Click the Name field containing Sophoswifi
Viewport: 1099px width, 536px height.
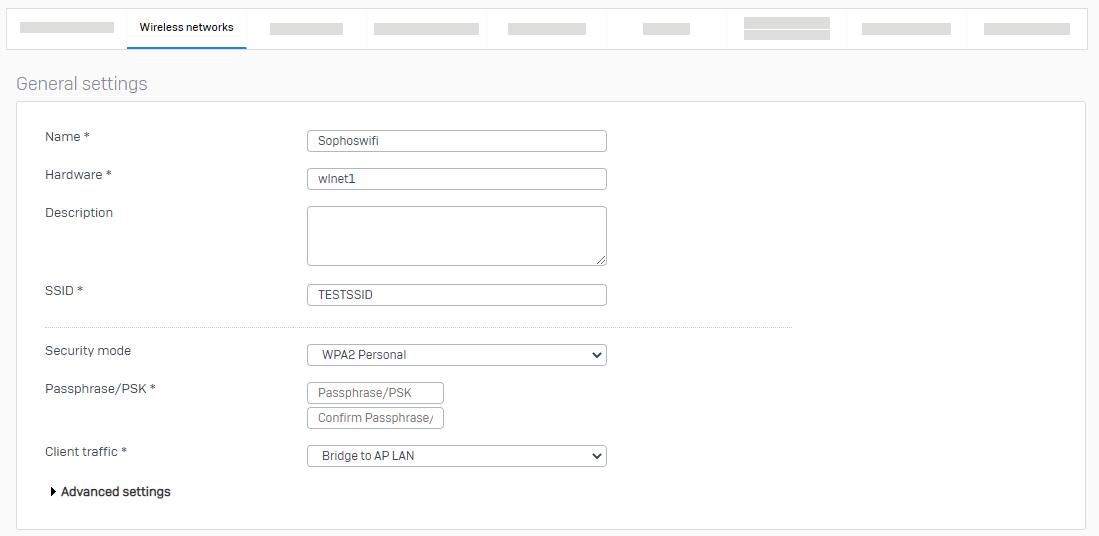456,141
